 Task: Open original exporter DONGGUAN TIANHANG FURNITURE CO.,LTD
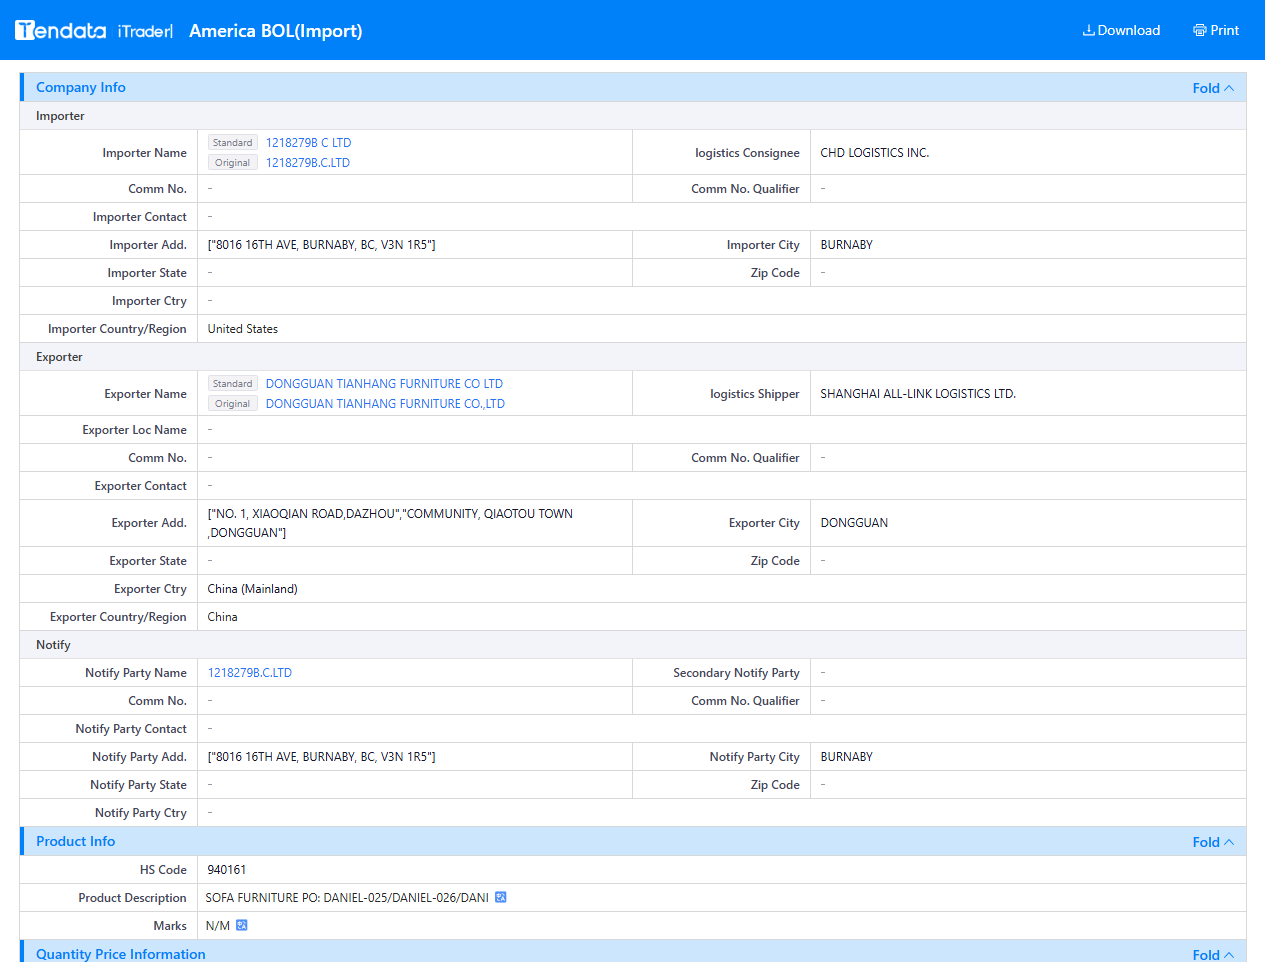click(x=385, y=404)
